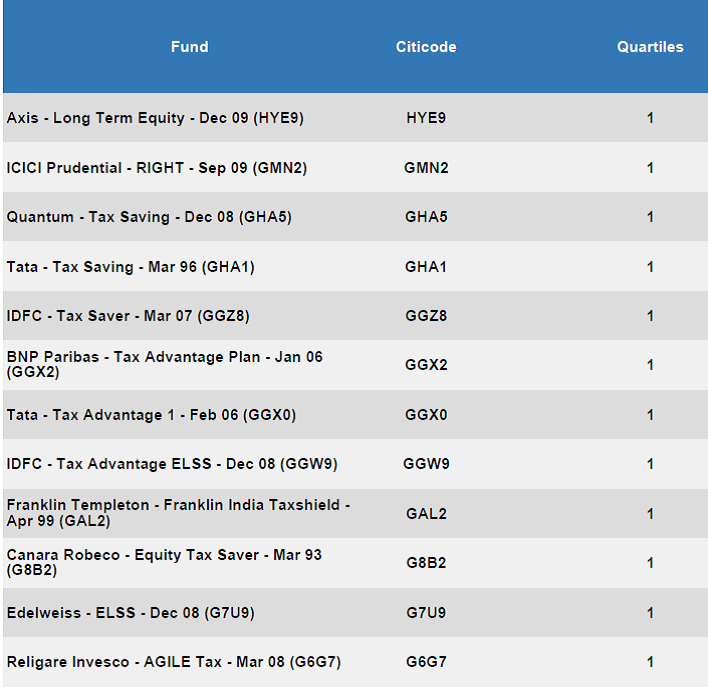Click the Quartiles column header
This screenshot has height=688, width=708.
650,46
